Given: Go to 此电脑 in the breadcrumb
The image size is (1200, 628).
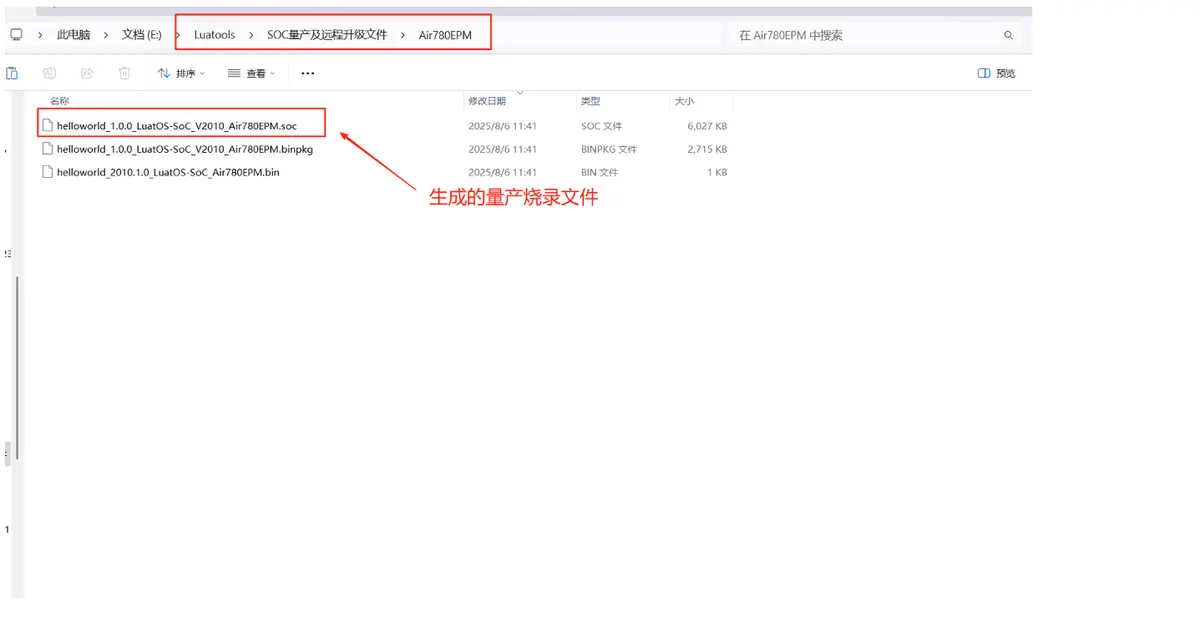Looking at the screenshot, I should pos(73,35).
